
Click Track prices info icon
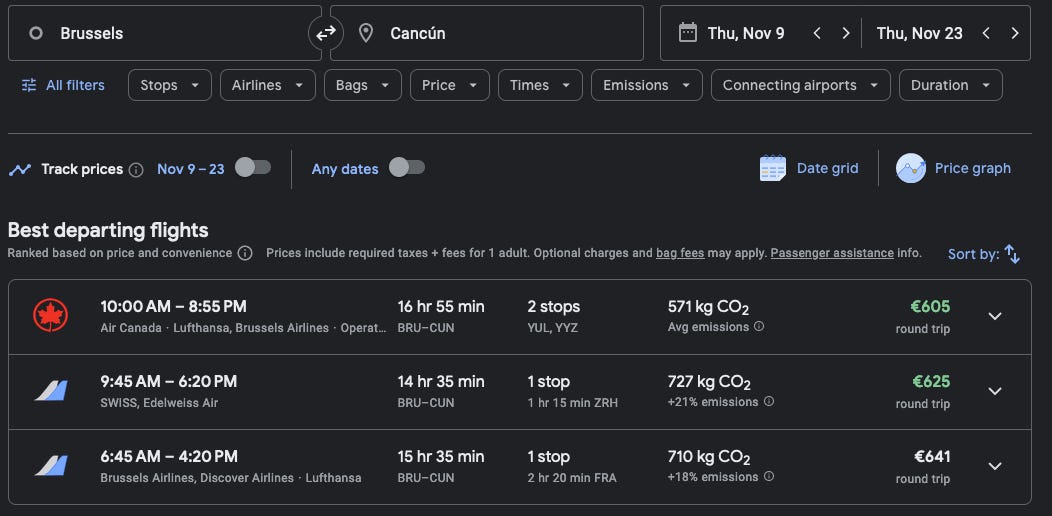[x=136, y=170]
